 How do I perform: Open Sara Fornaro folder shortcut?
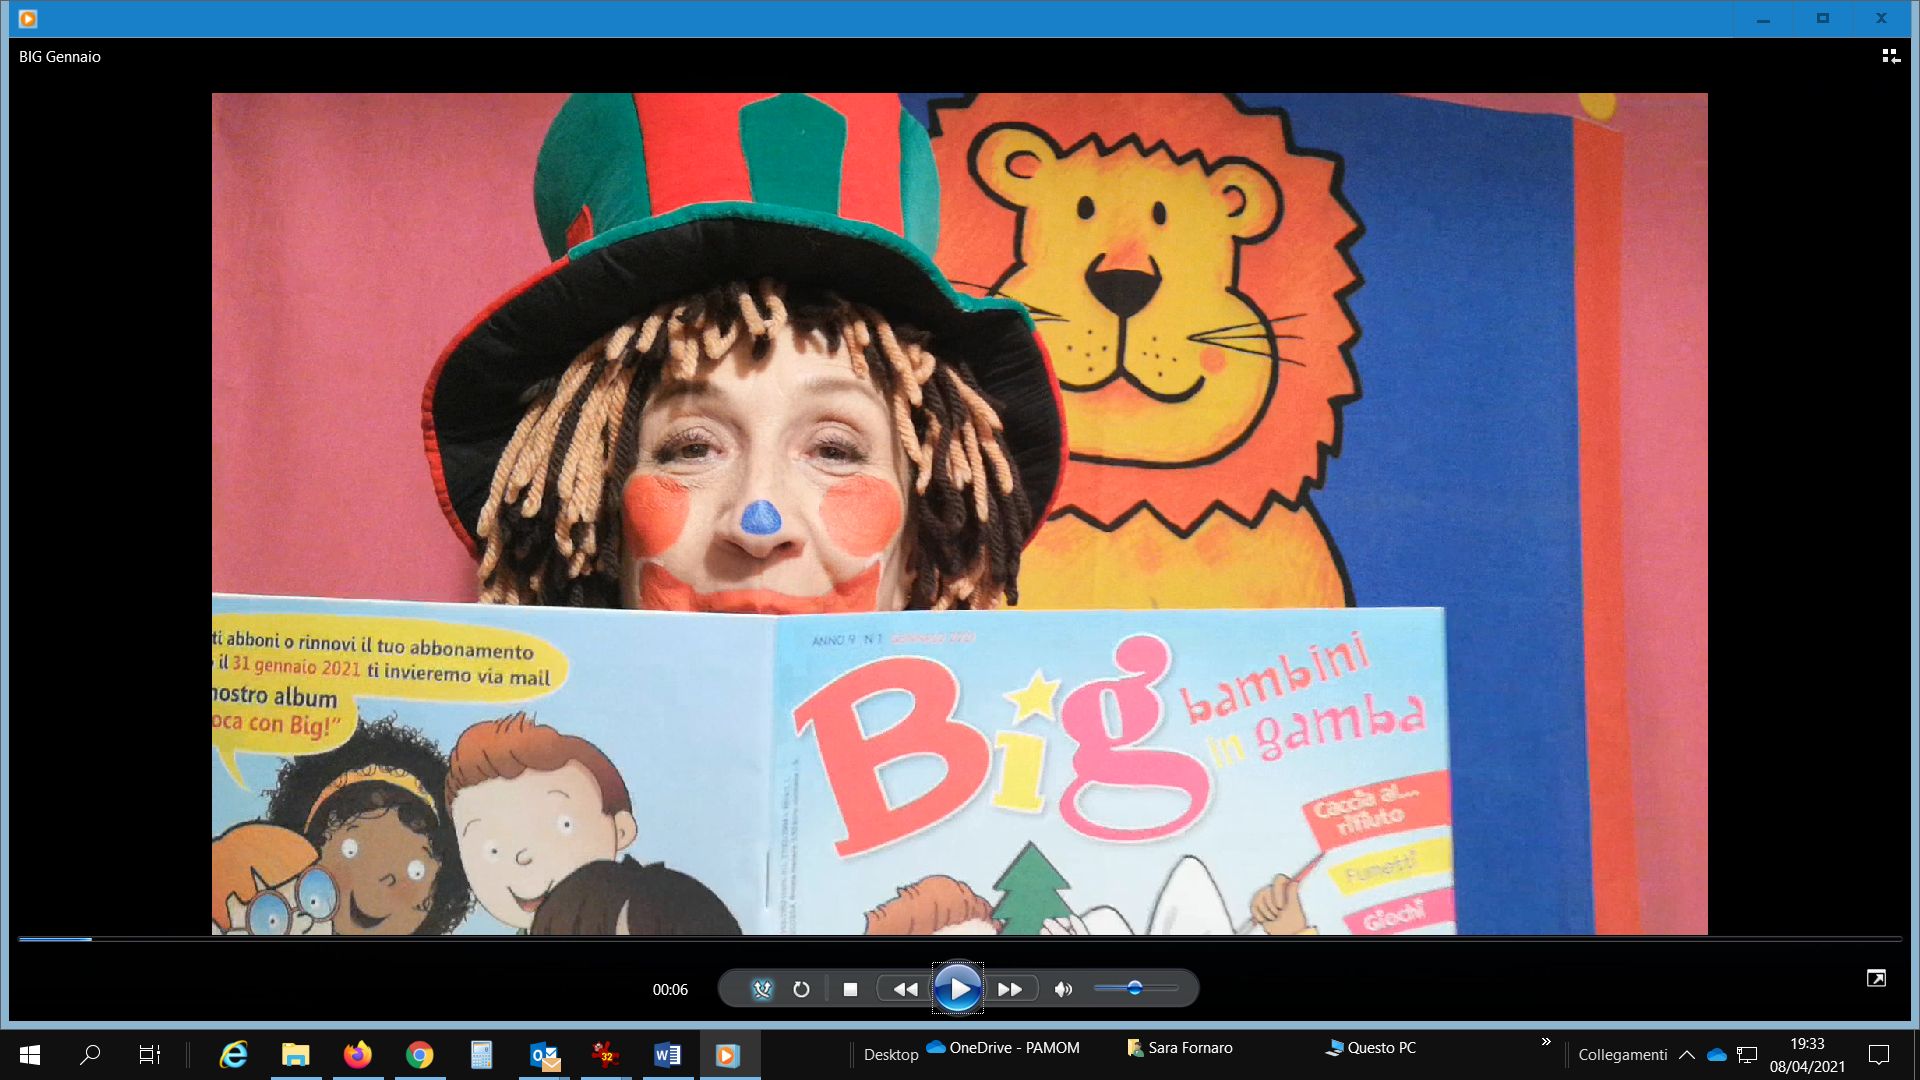(1180, 1047)
